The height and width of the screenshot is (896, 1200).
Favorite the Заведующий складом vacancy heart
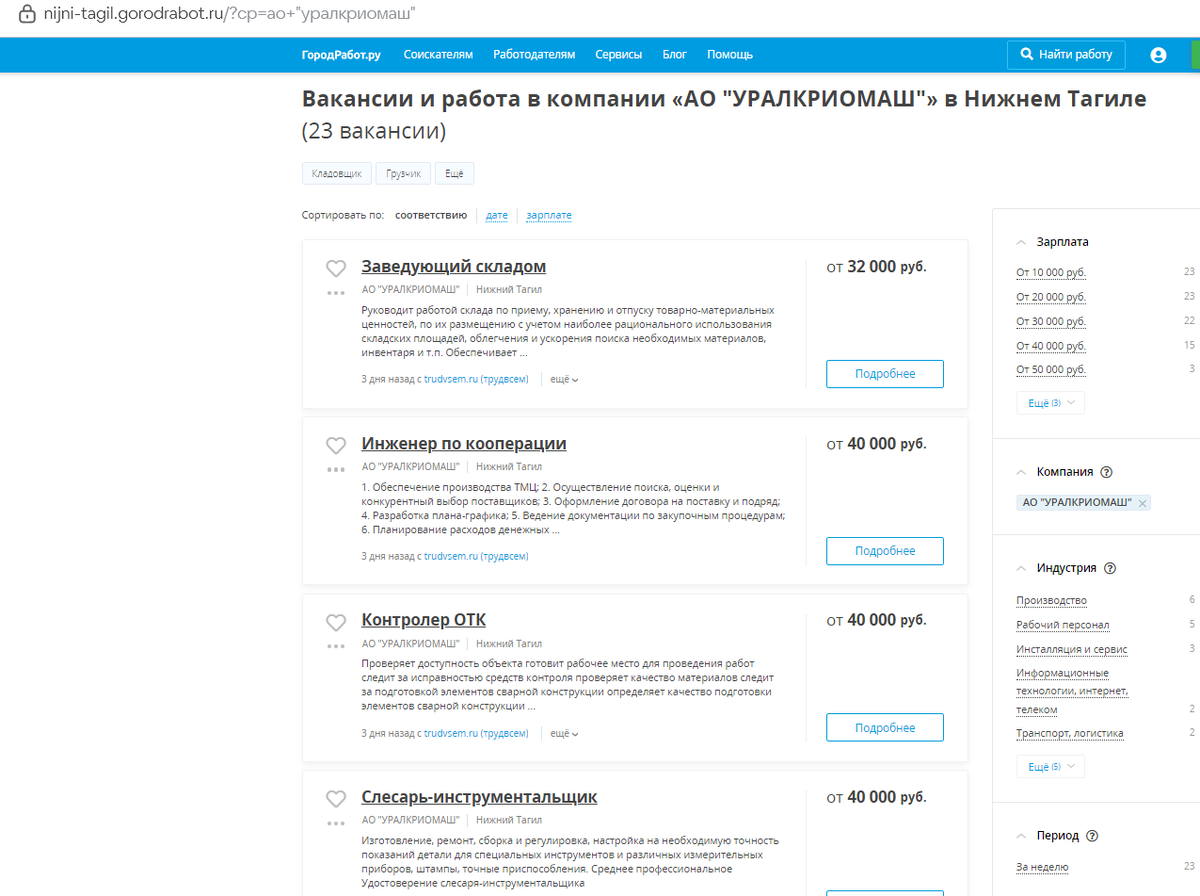point(336,268)
